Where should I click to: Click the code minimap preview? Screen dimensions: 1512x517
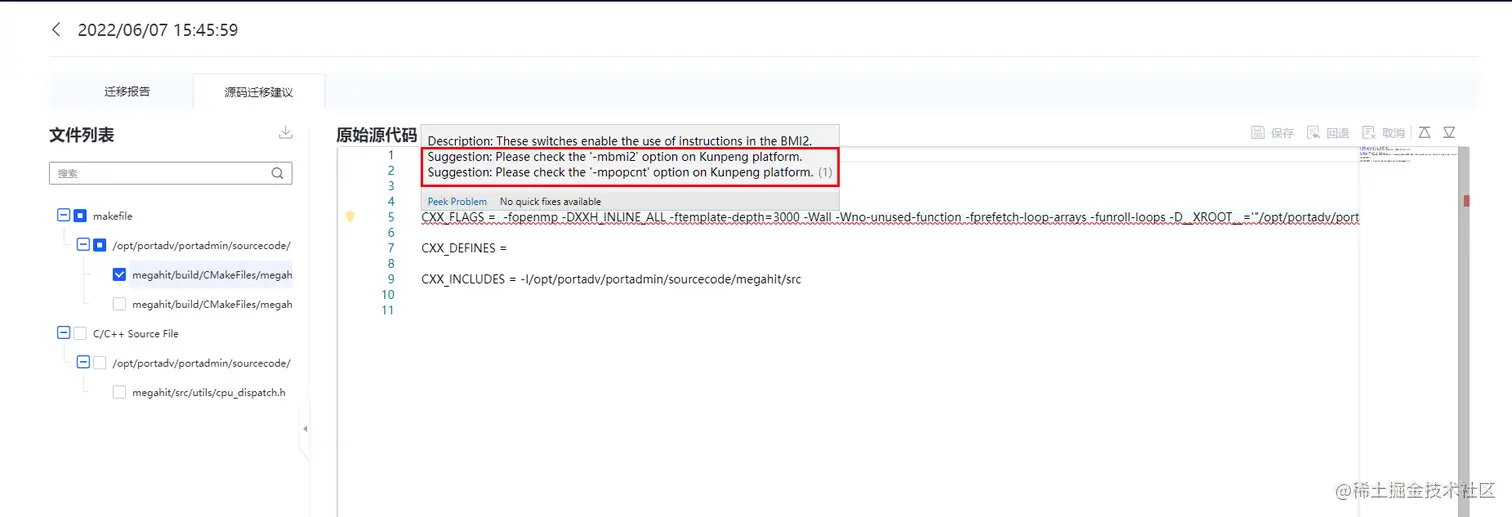pos(1407,155)
